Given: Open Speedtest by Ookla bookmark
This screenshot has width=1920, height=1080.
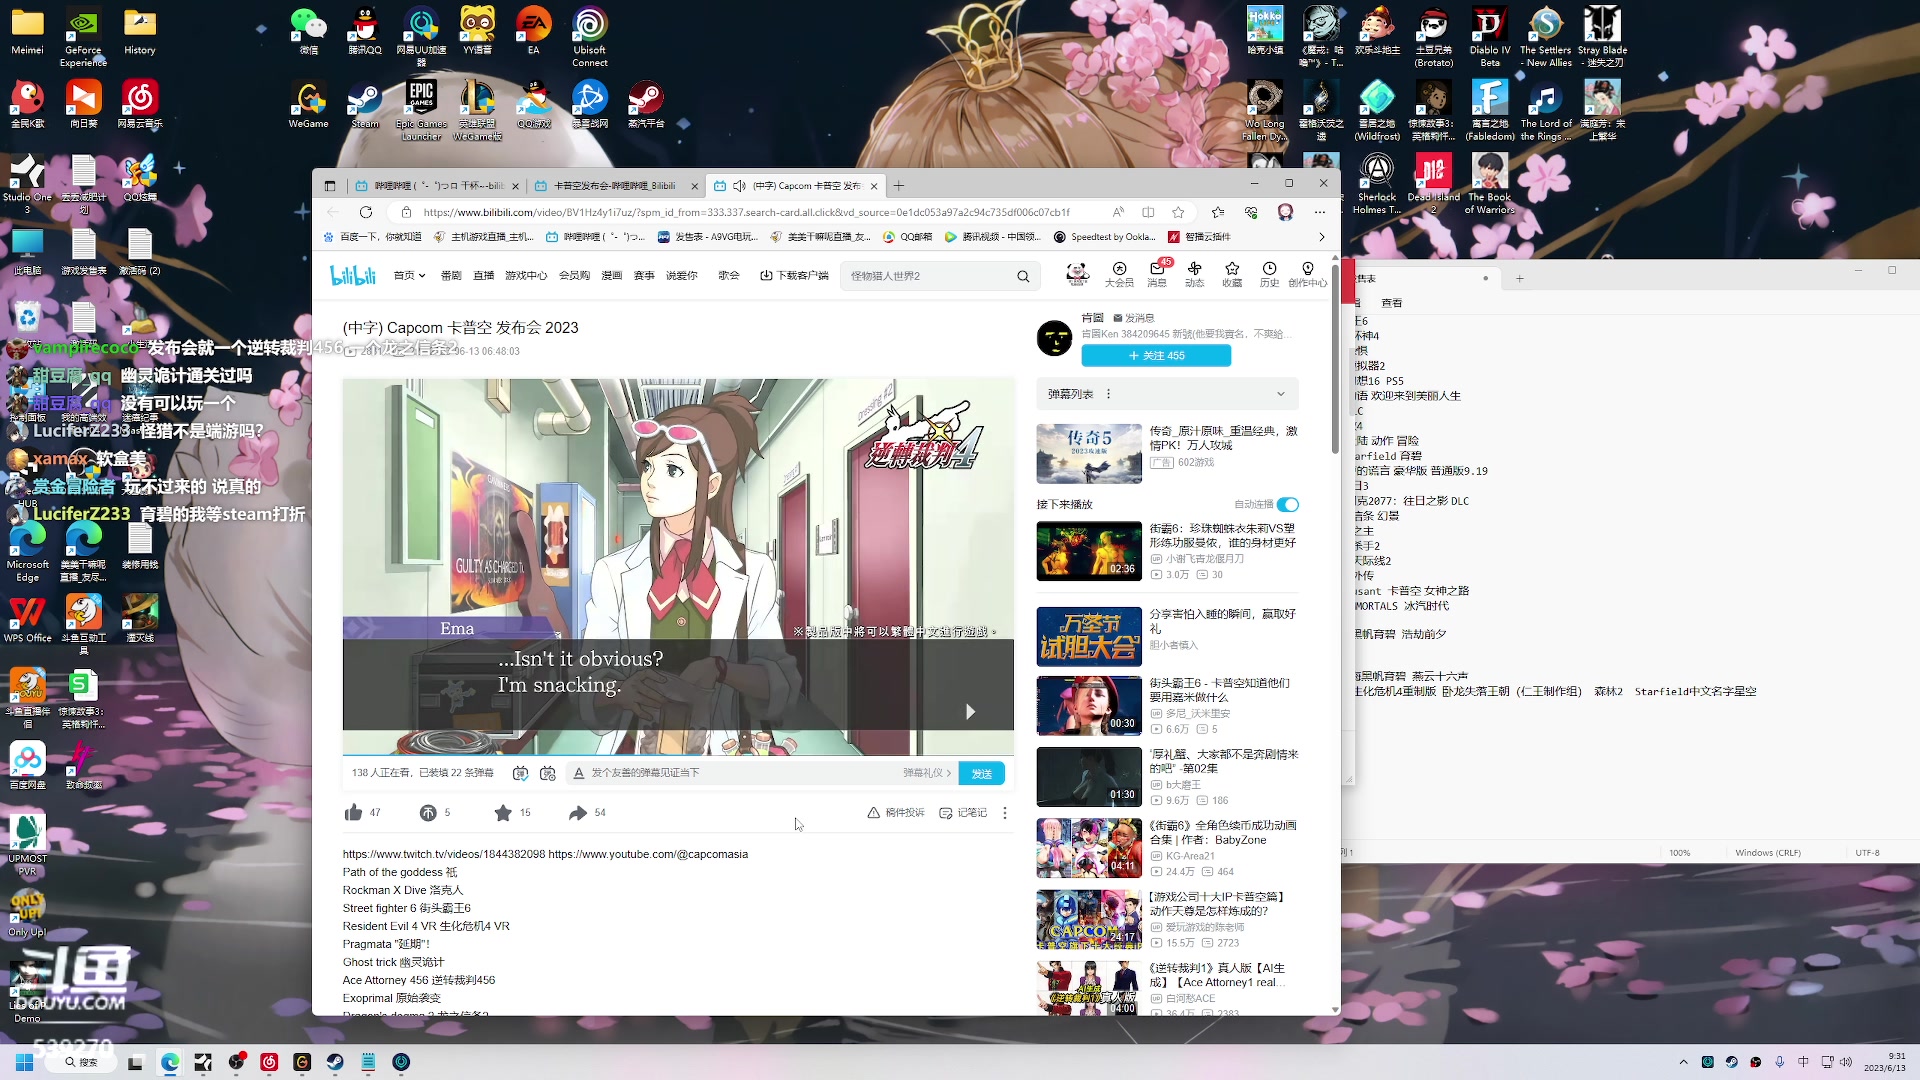Looking at the screenshot, I should coord(1105,237).
